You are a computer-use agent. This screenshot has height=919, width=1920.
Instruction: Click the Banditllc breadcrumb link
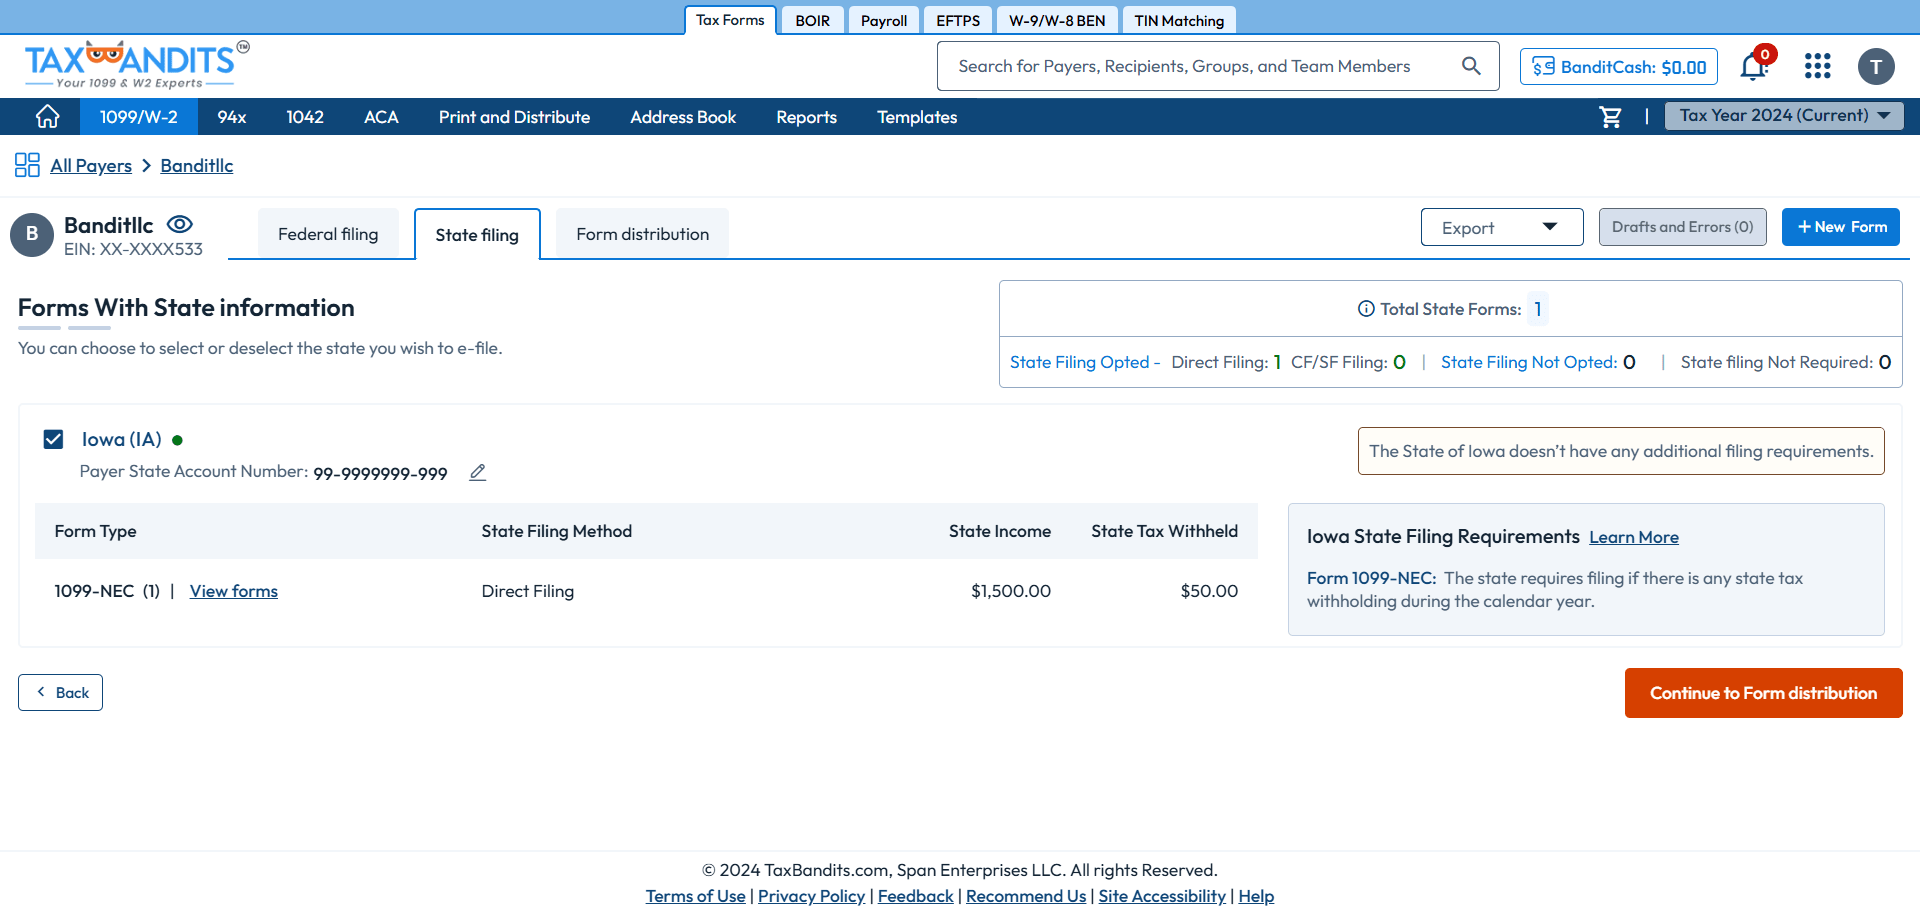tap(197, 165)
